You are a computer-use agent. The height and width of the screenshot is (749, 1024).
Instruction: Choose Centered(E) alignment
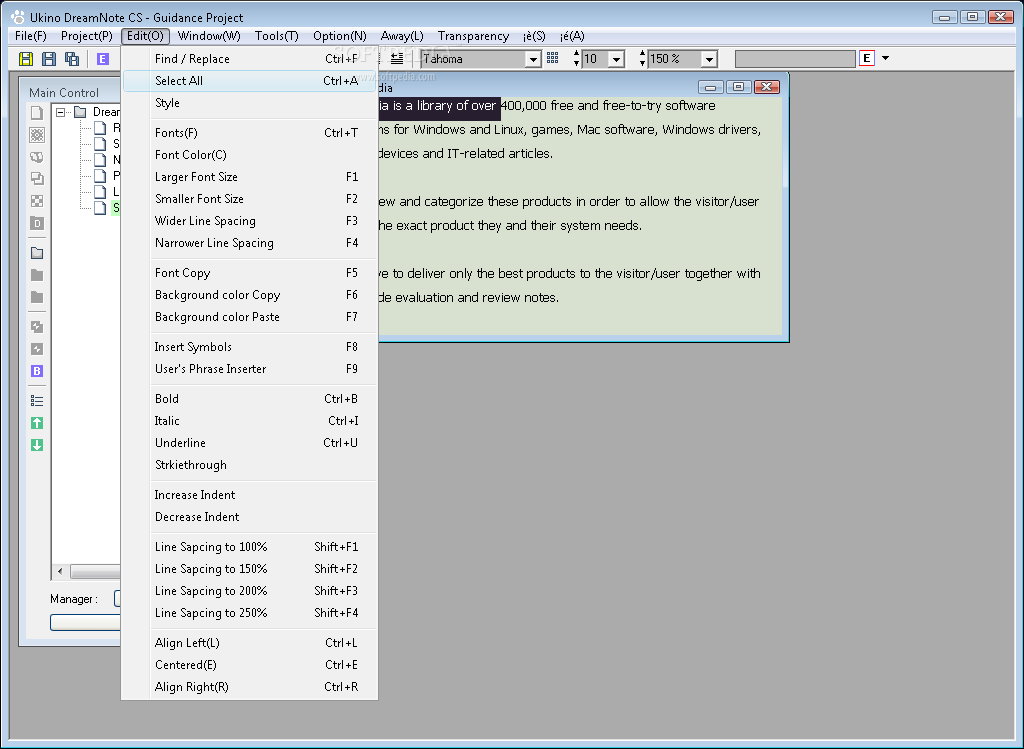tap(249, 665)
